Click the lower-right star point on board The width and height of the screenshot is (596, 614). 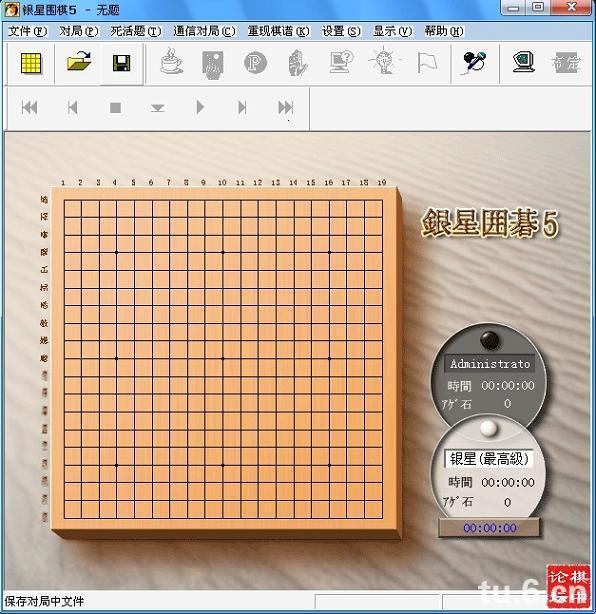[329, 465]
